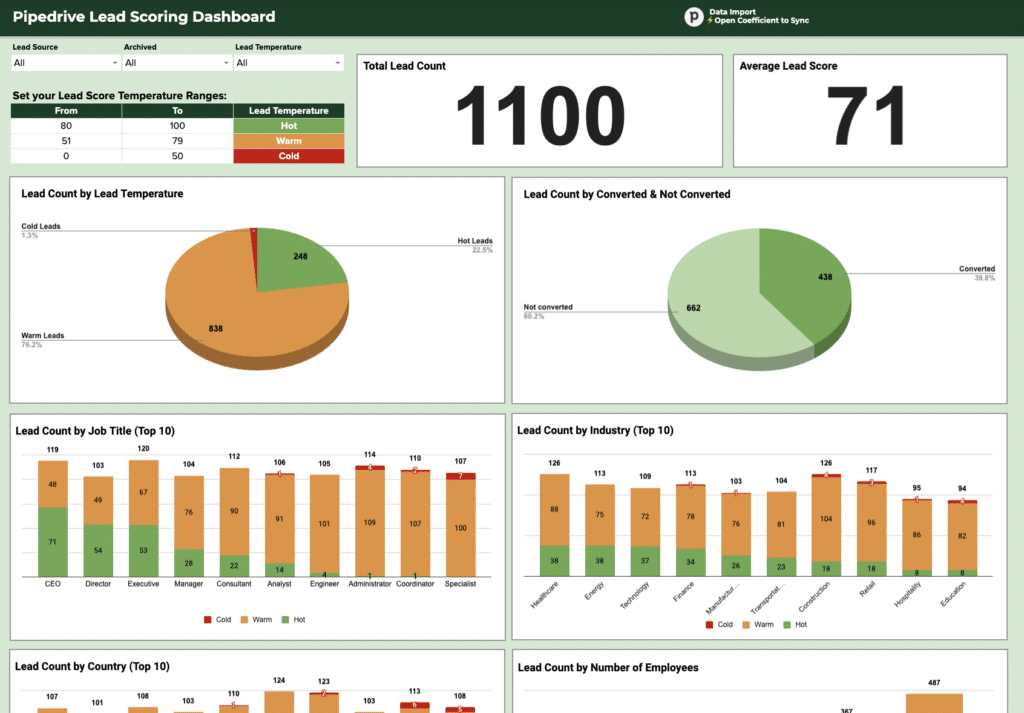Click the 487 bar in Employees chart
This screenshot has height=713, width=1024.
tap(934, 703)
